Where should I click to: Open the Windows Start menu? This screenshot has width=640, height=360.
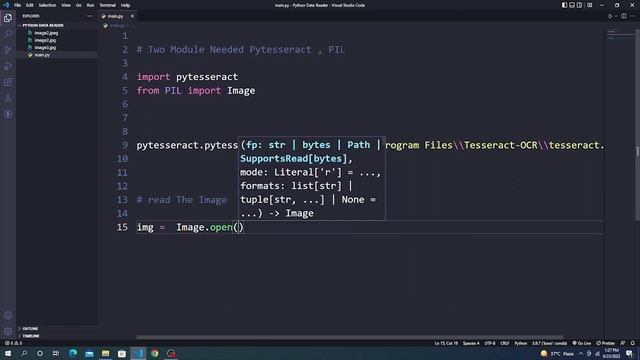7,353
